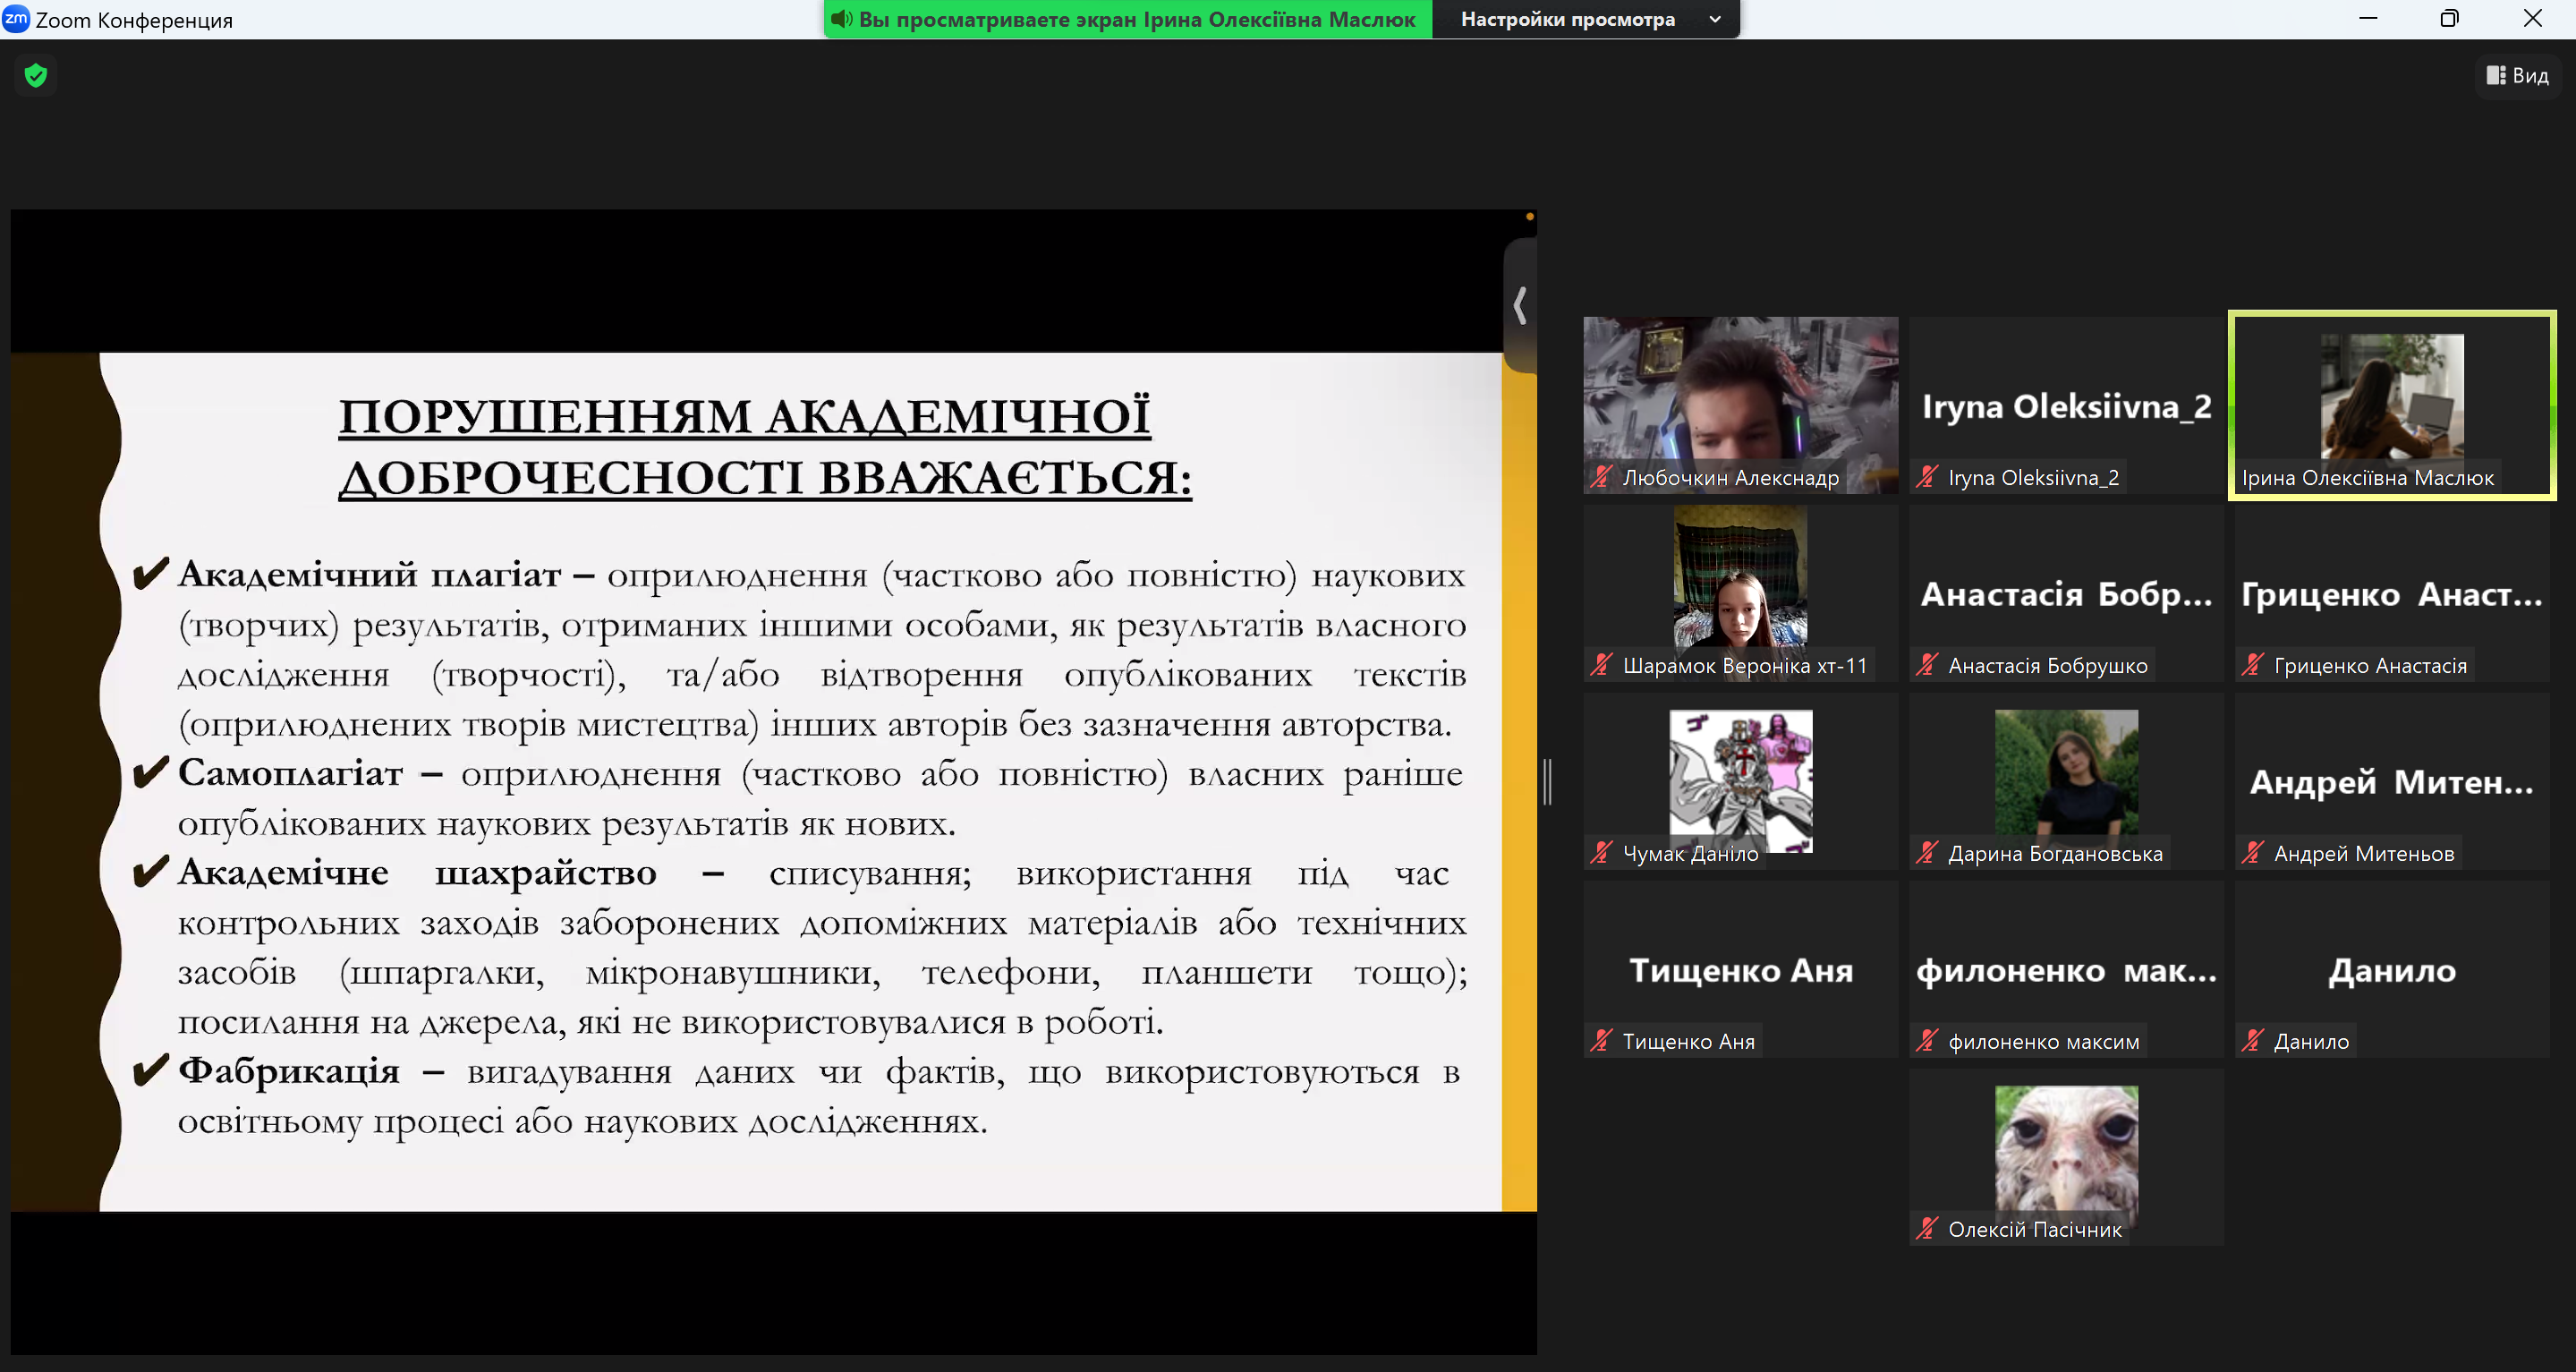Click muted mic icon for Чумак Даніло

(x=1601, y=853)
